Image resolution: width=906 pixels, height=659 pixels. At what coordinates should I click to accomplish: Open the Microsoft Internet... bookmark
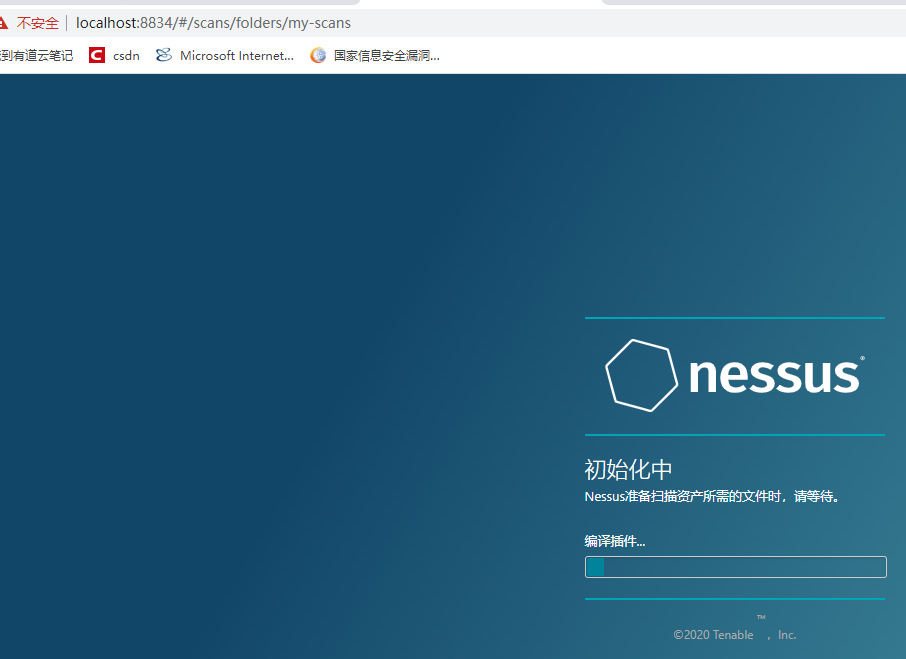(x=237, y=55)
